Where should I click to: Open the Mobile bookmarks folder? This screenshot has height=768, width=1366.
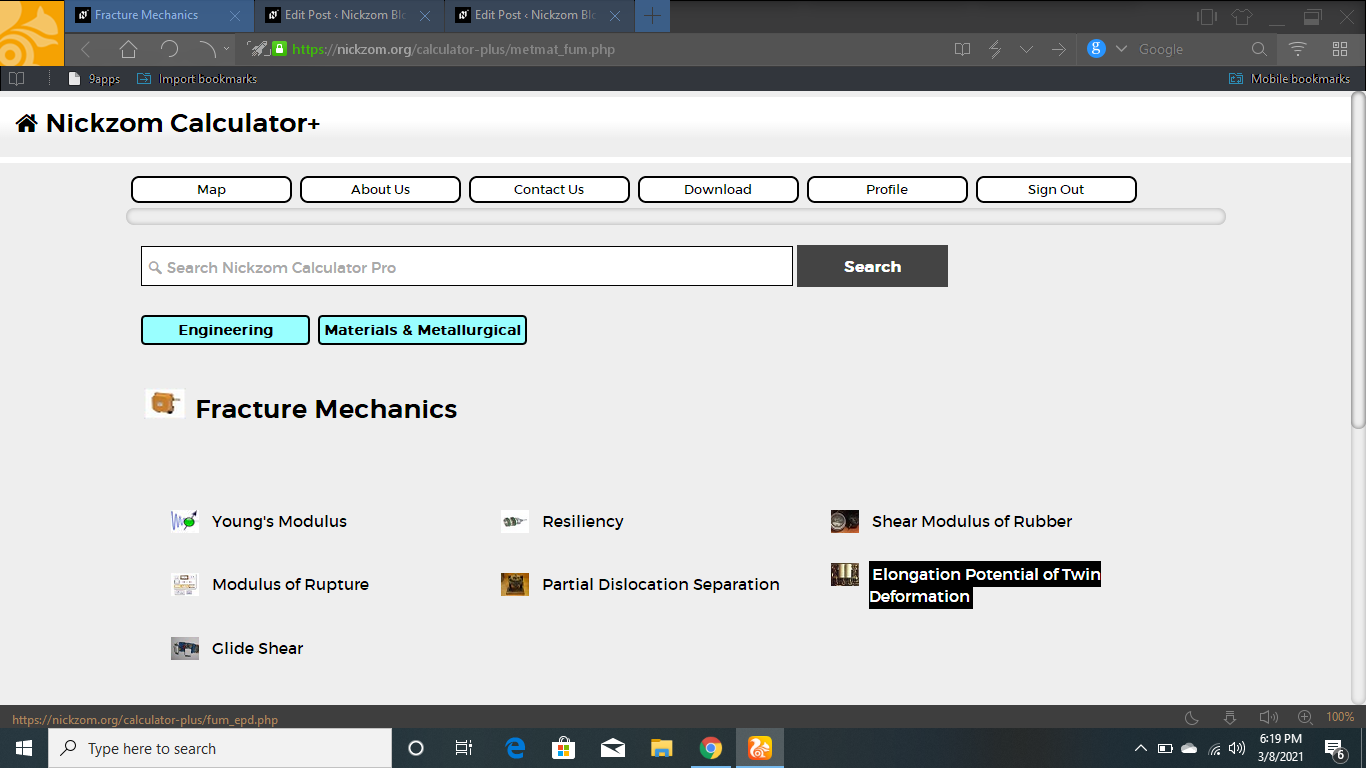click(1290, 79)
